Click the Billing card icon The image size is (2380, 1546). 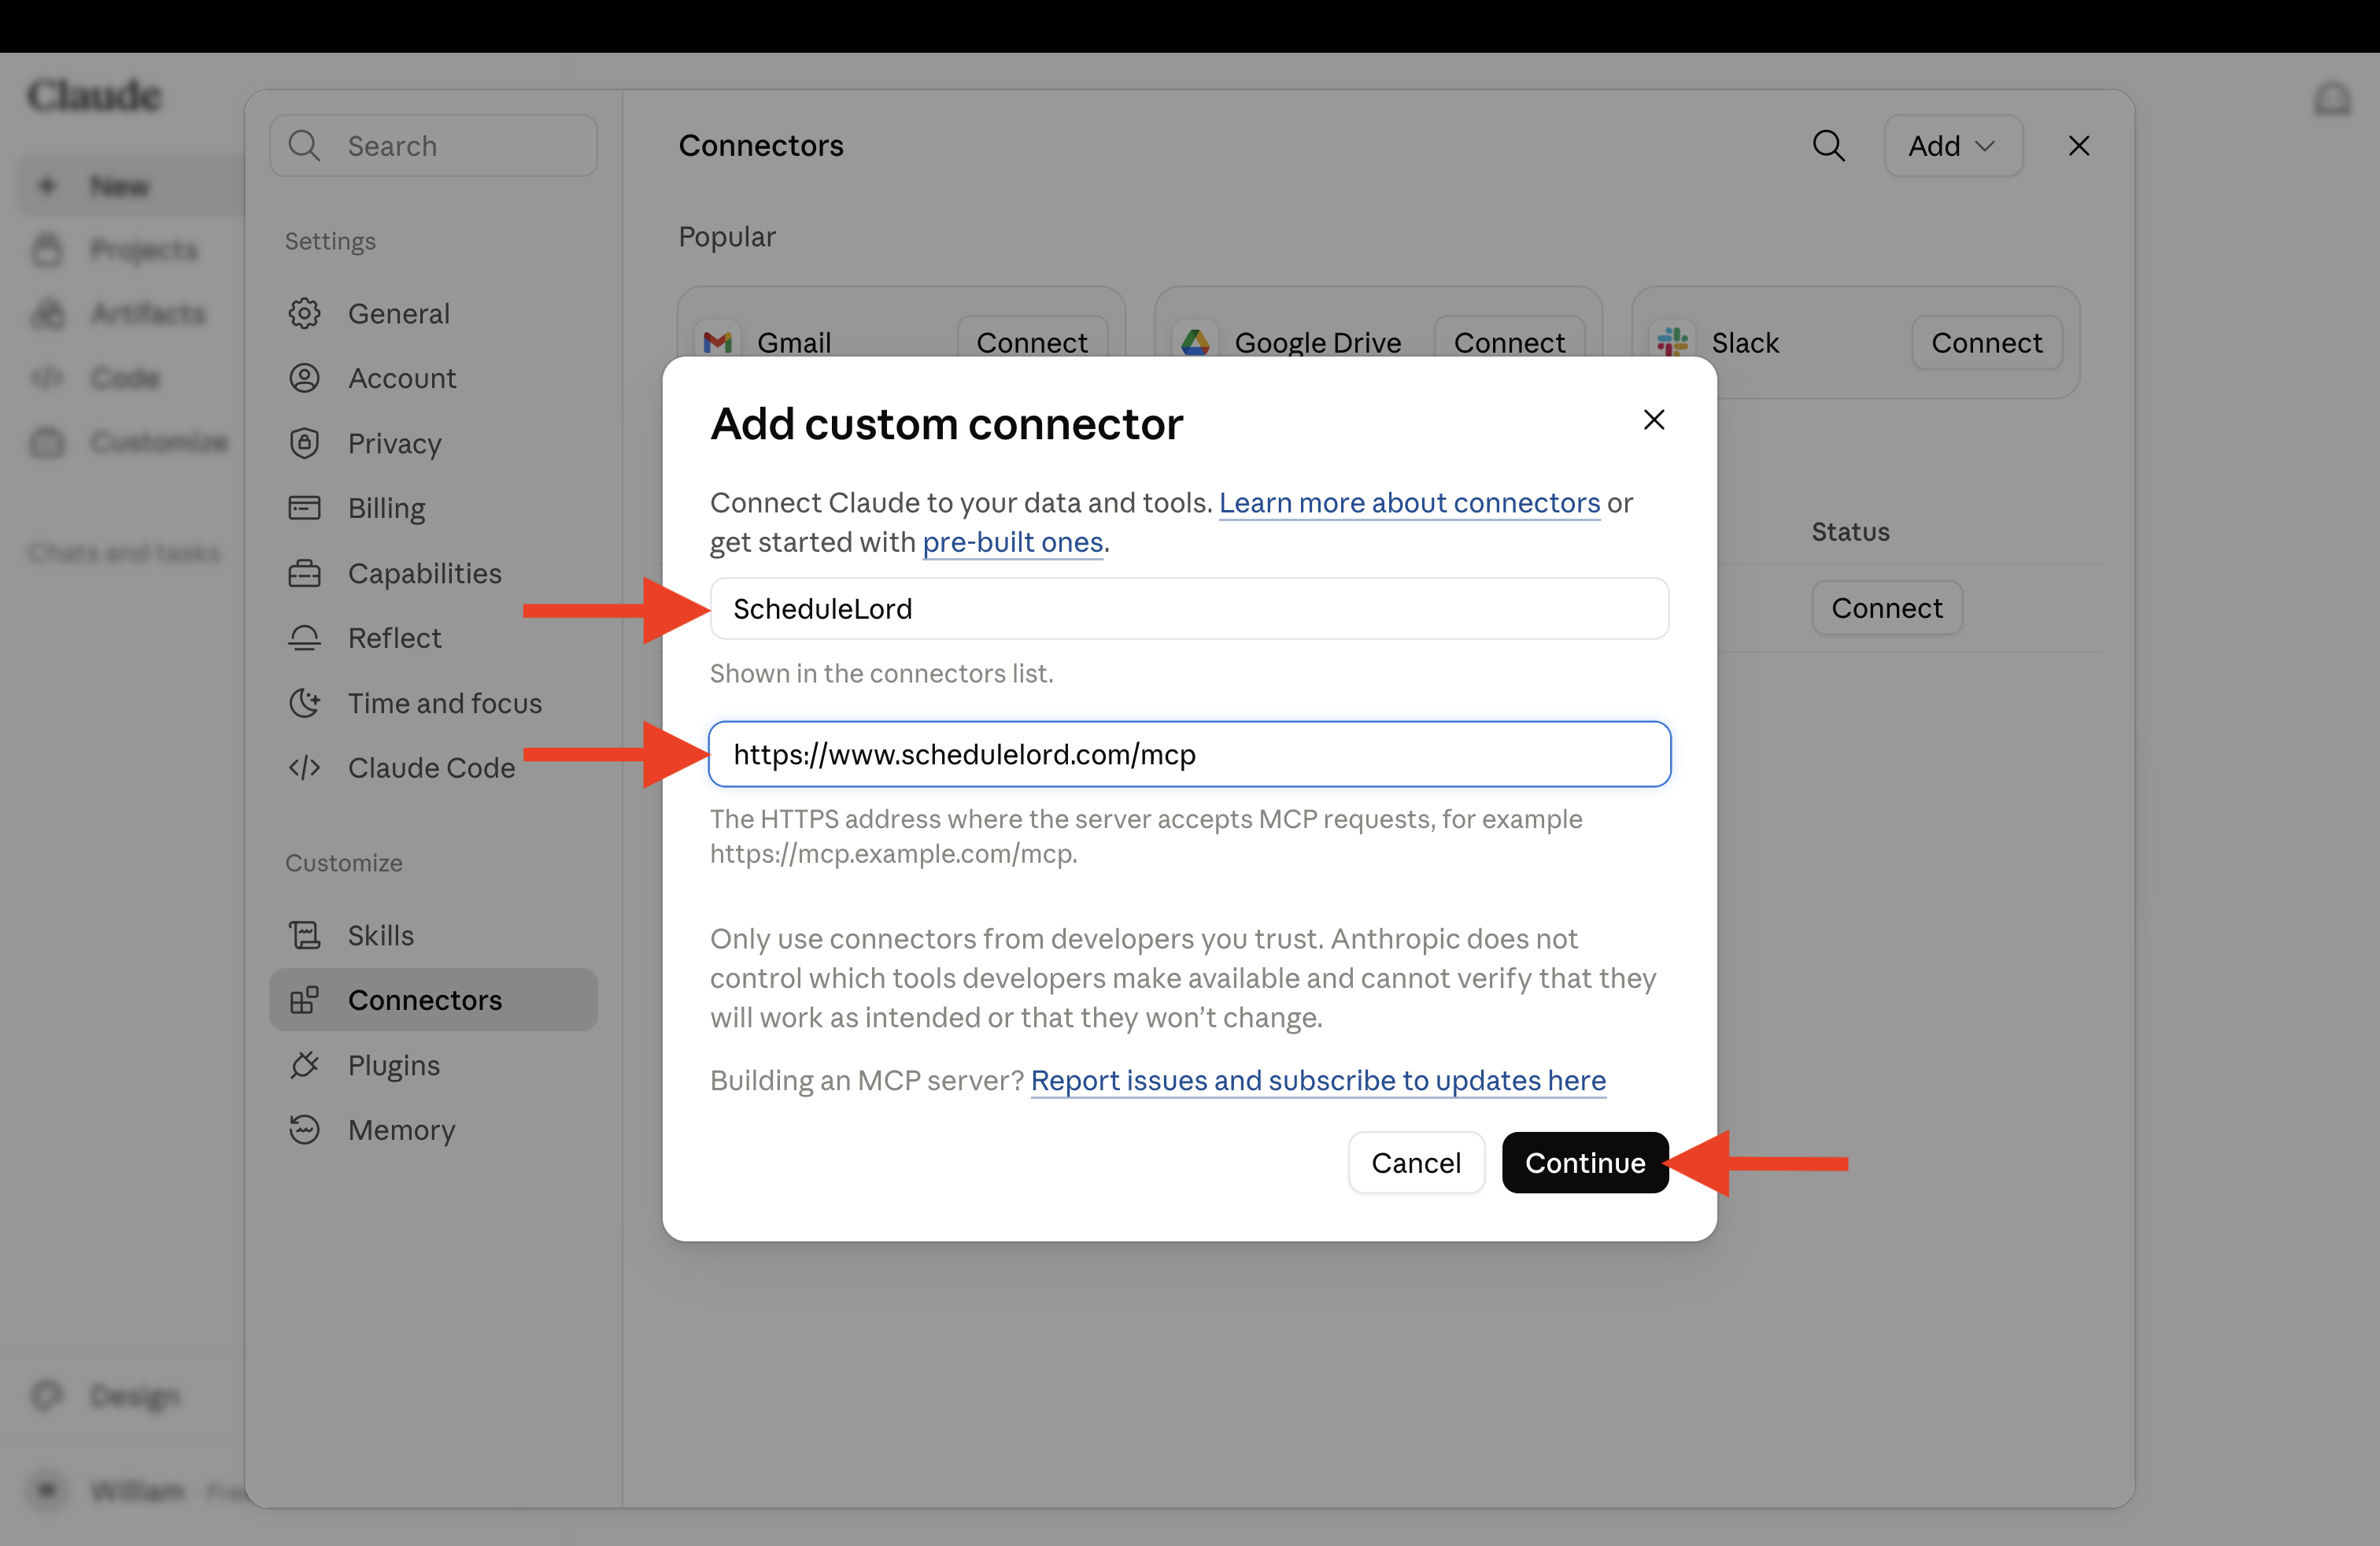(x=304, y=508)
